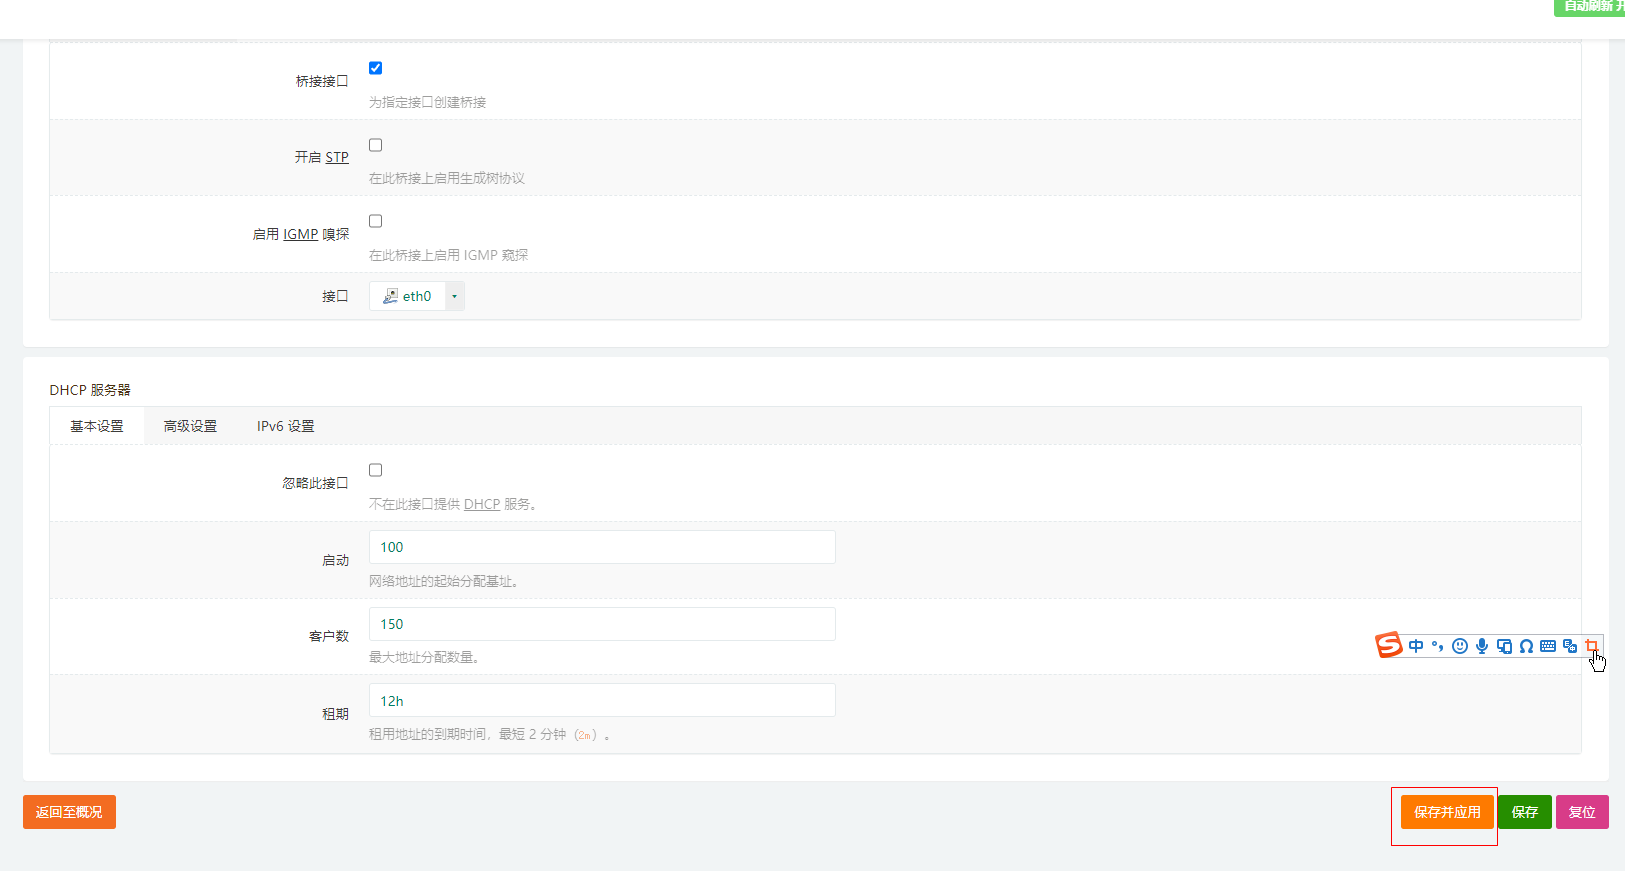Viewport: 1625px width, 871px height.
Task: Click the hint text 在此桥接上启用生成树协议
Action: (447, 178)
